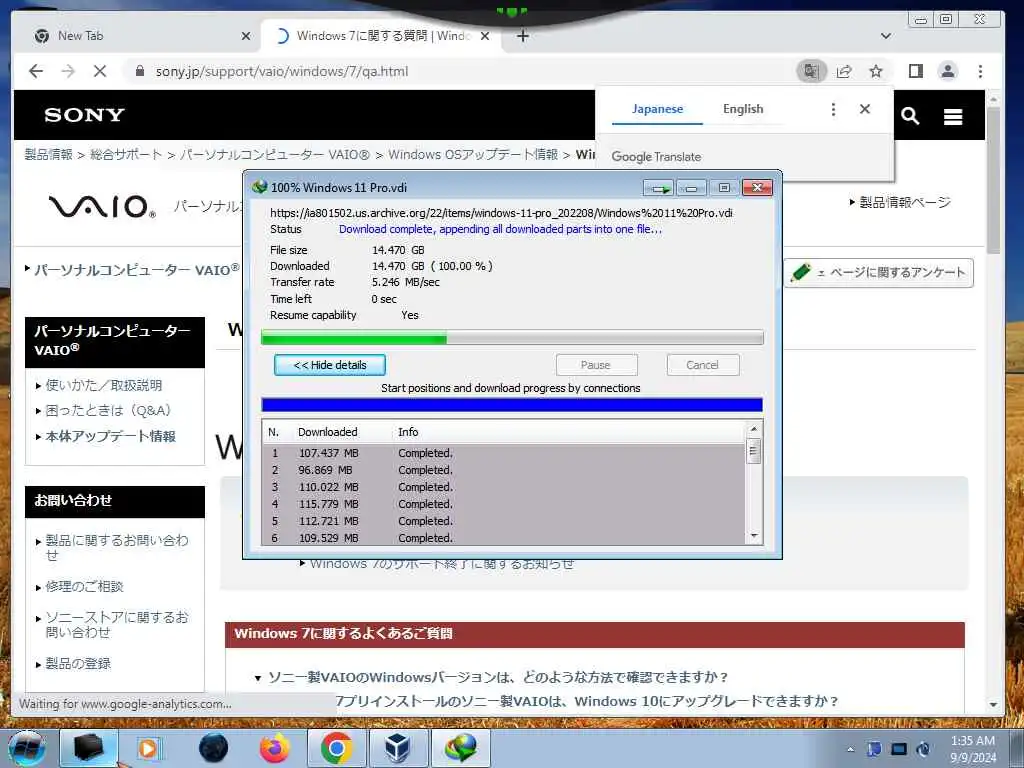Click the ページに関するアンケート button
Viewport: 1024px width, 768px height.
[x=879, y=273]
